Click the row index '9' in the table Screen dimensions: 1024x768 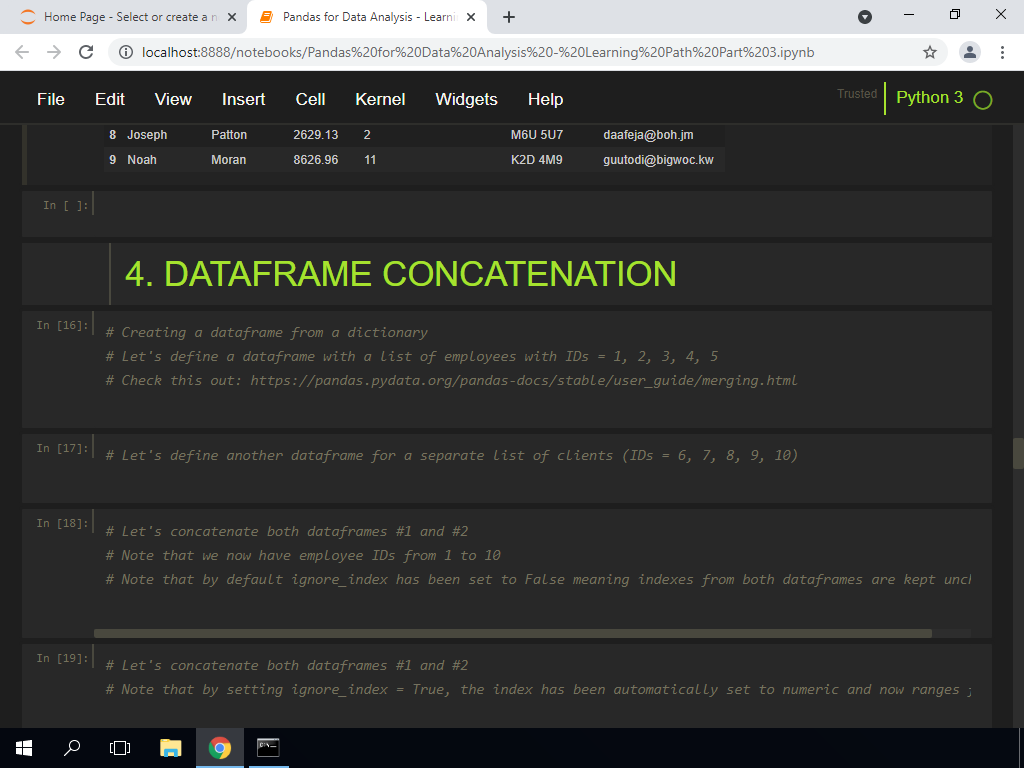(x=112, y=160)
